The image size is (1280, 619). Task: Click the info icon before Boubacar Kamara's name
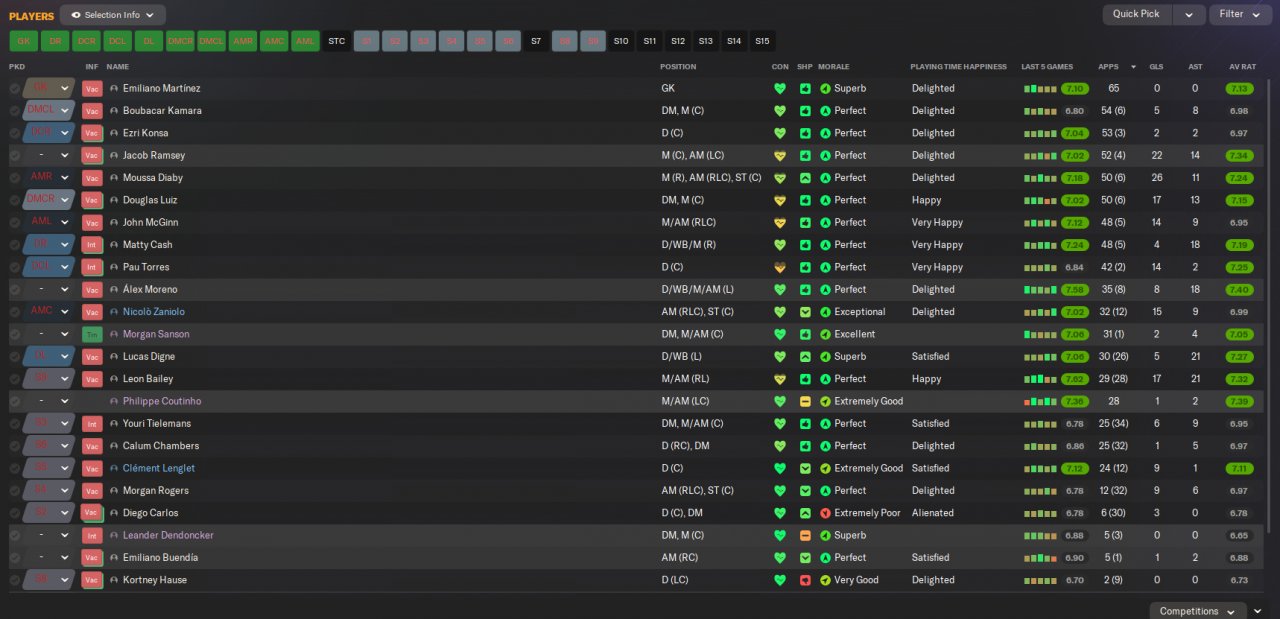point(114,111)
